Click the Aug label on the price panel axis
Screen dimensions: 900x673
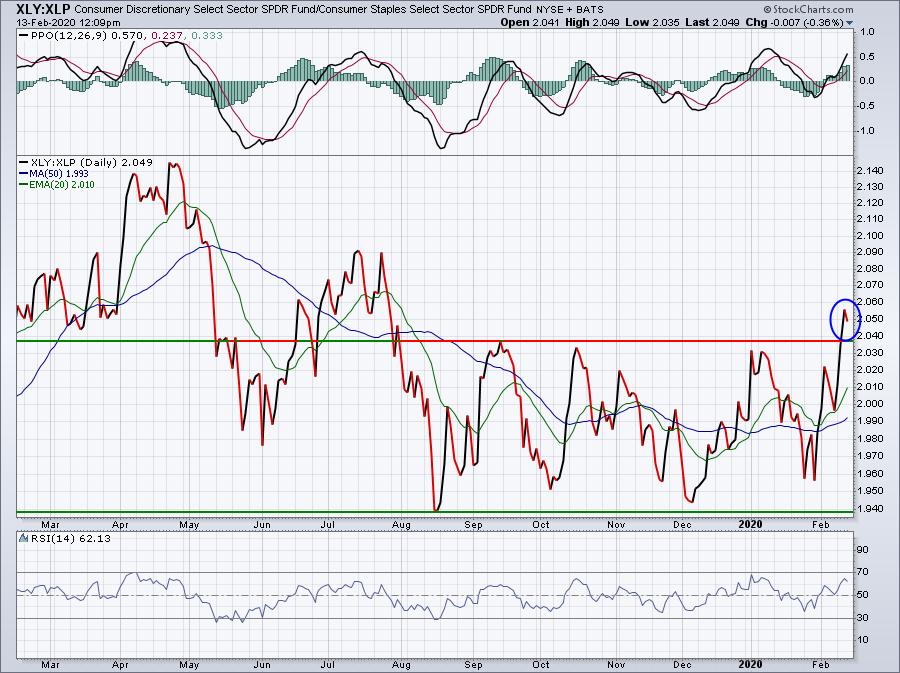coord(402,522)
